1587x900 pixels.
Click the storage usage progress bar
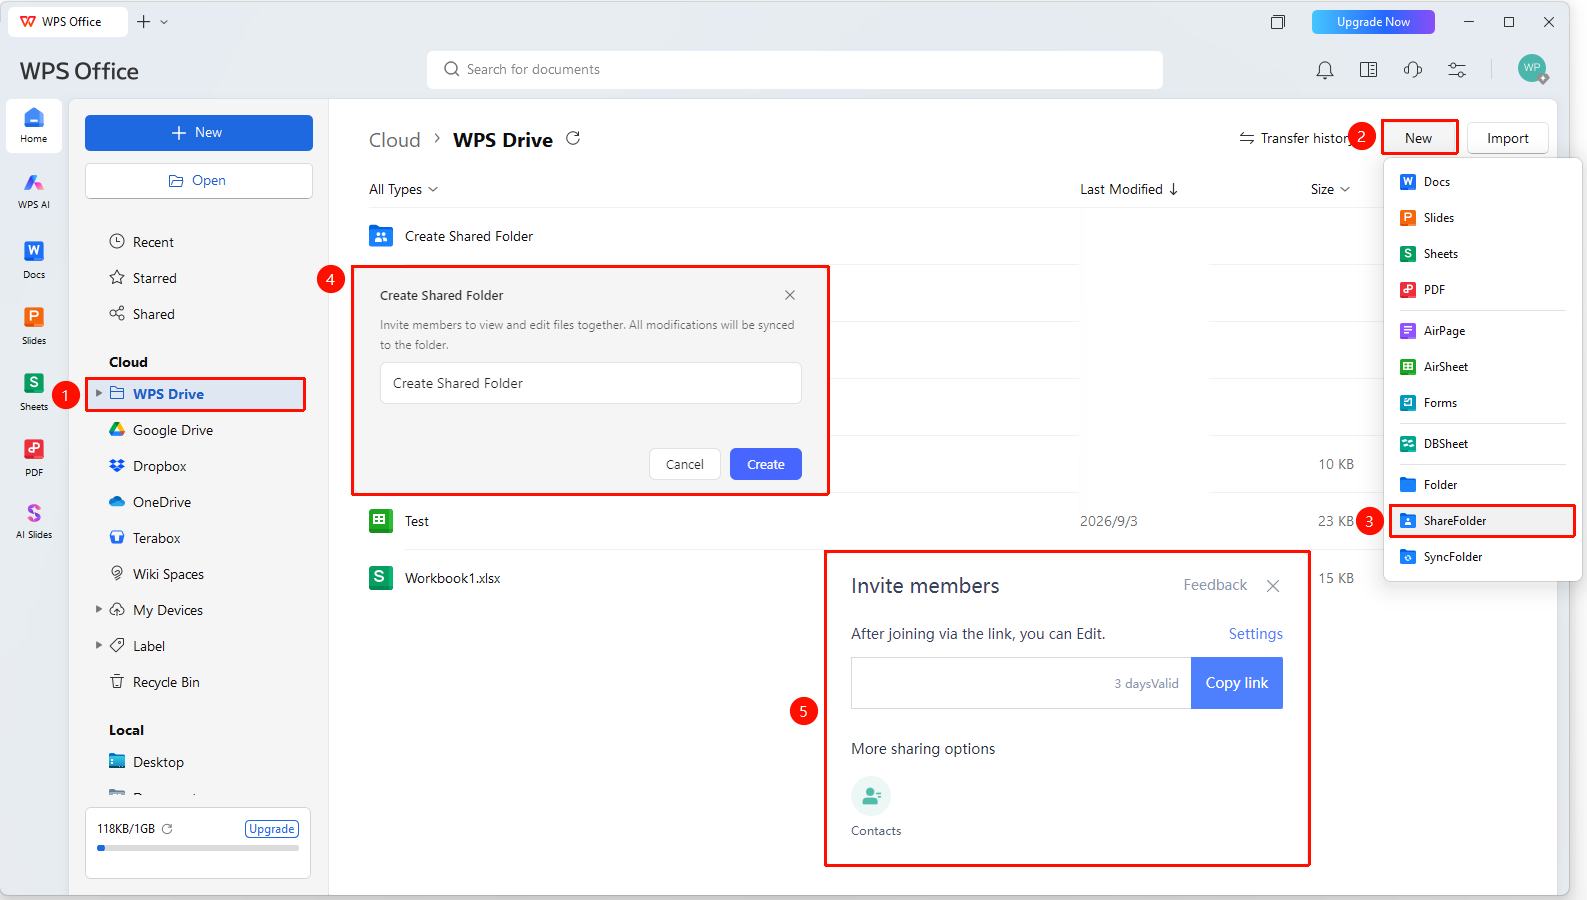coord(198,848)
